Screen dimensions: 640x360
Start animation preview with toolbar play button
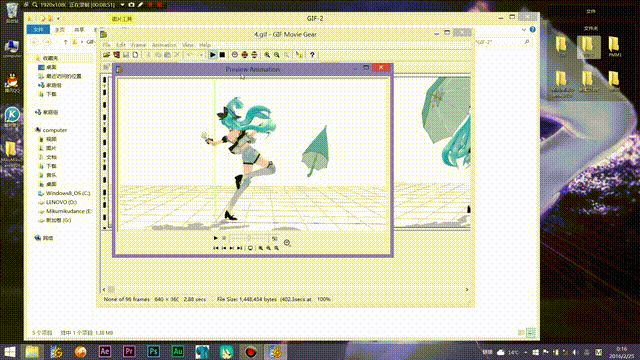[x=212, y=55]
